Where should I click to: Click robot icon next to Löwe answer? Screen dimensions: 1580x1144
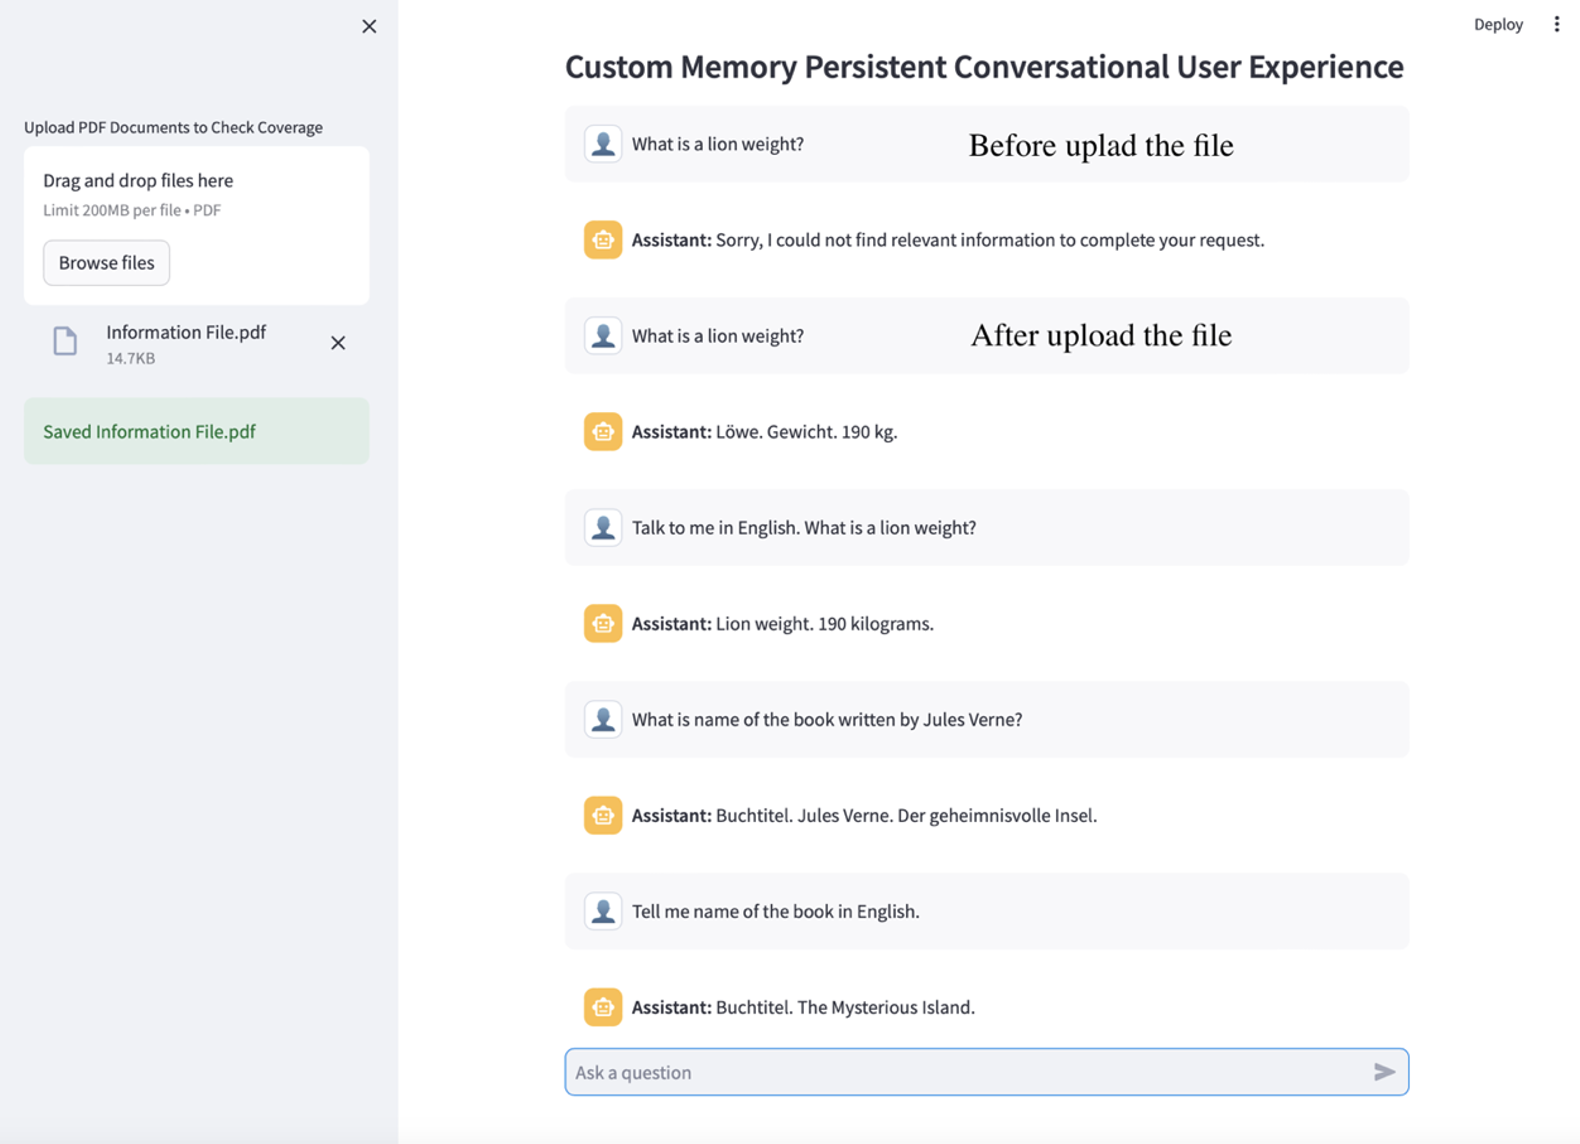(x=603, y=432)
